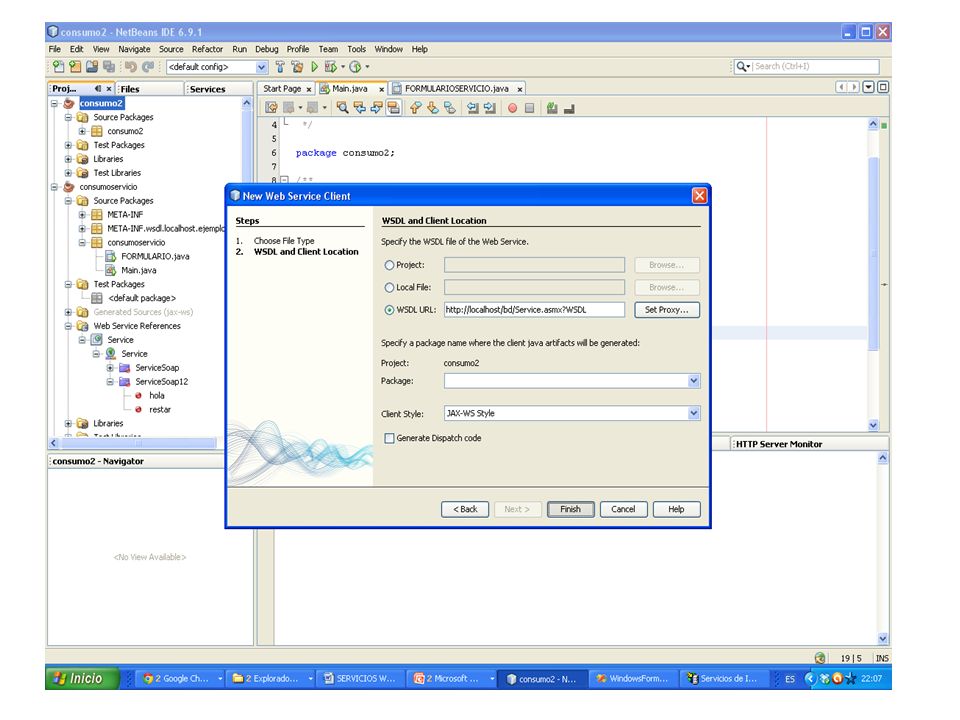This screenshot has height=720, width=960.
Task: Click the Next Bookmark editor icon
Action: tap(433, 108)
